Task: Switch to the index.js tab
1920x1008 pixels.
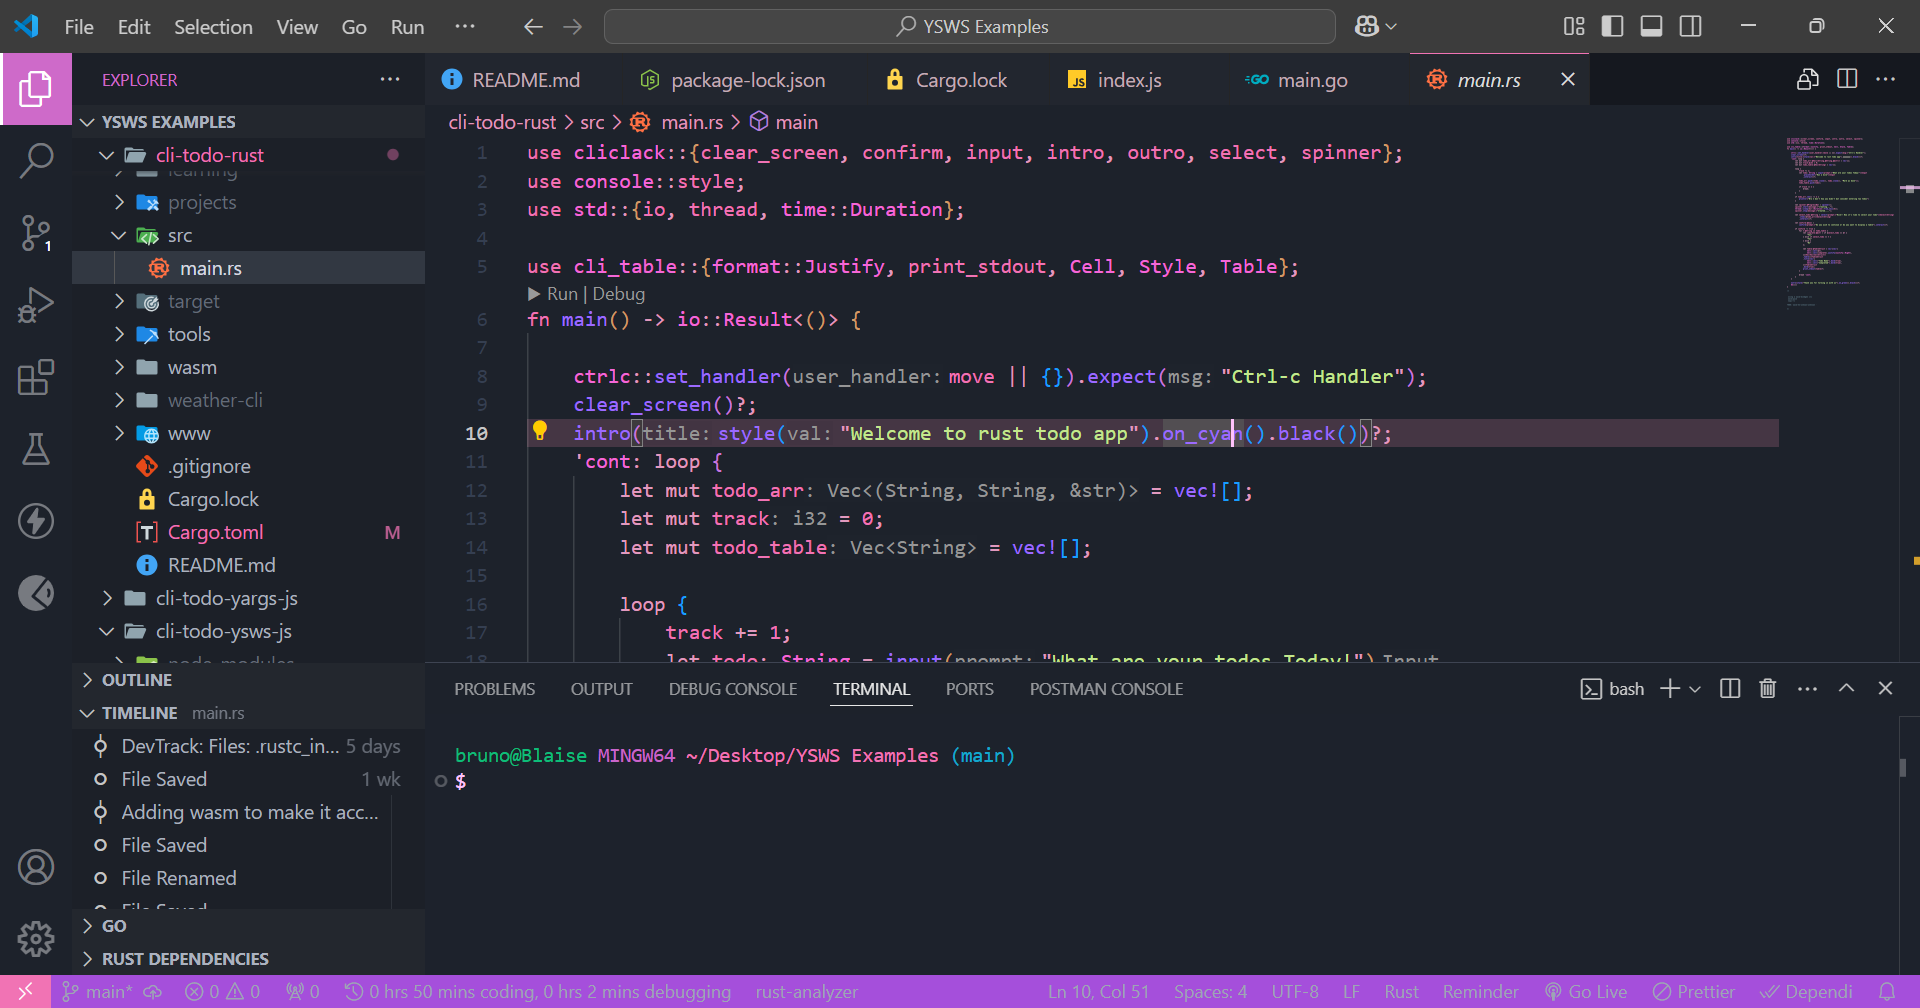Action: pyautogui.click(x=1114, y=80)
